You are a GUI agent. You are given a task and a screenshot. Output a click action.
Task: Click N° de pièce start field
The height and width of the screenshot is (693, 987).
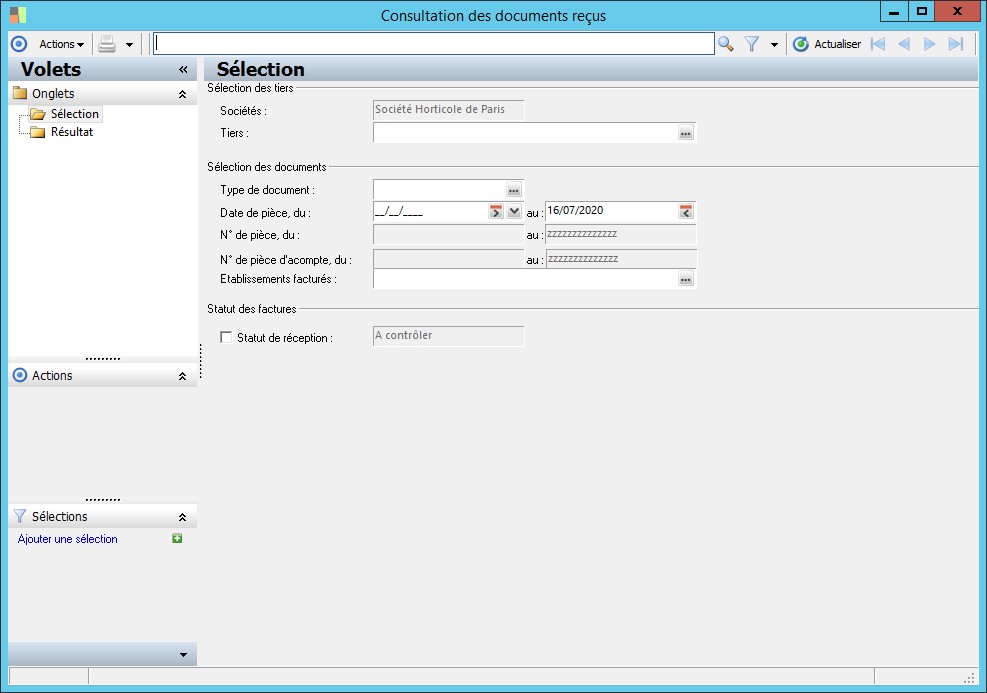(x=448, y=235)
